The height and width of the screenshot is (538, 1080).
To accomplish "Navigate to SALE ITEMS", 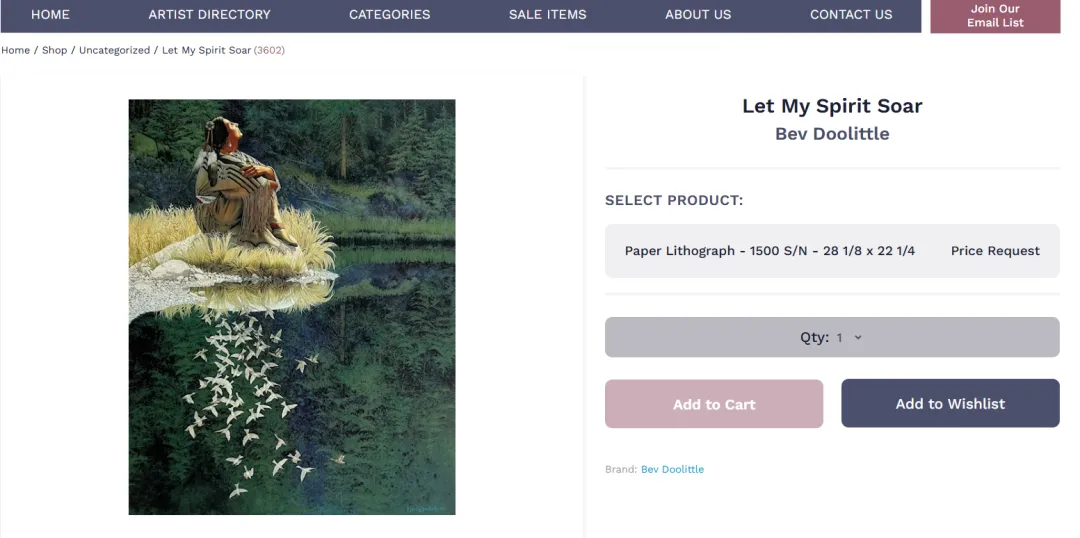I will (x=547, y=15).
